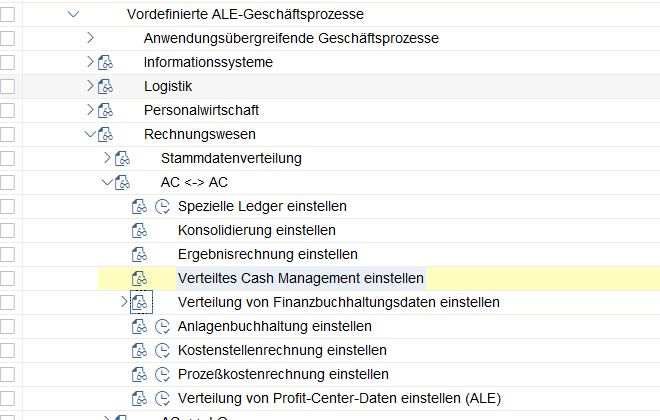Open Verteilung von Profit-Center-Daten einstellen (ALE)
This screenshot has height=420, width=660.
point(339,398)
